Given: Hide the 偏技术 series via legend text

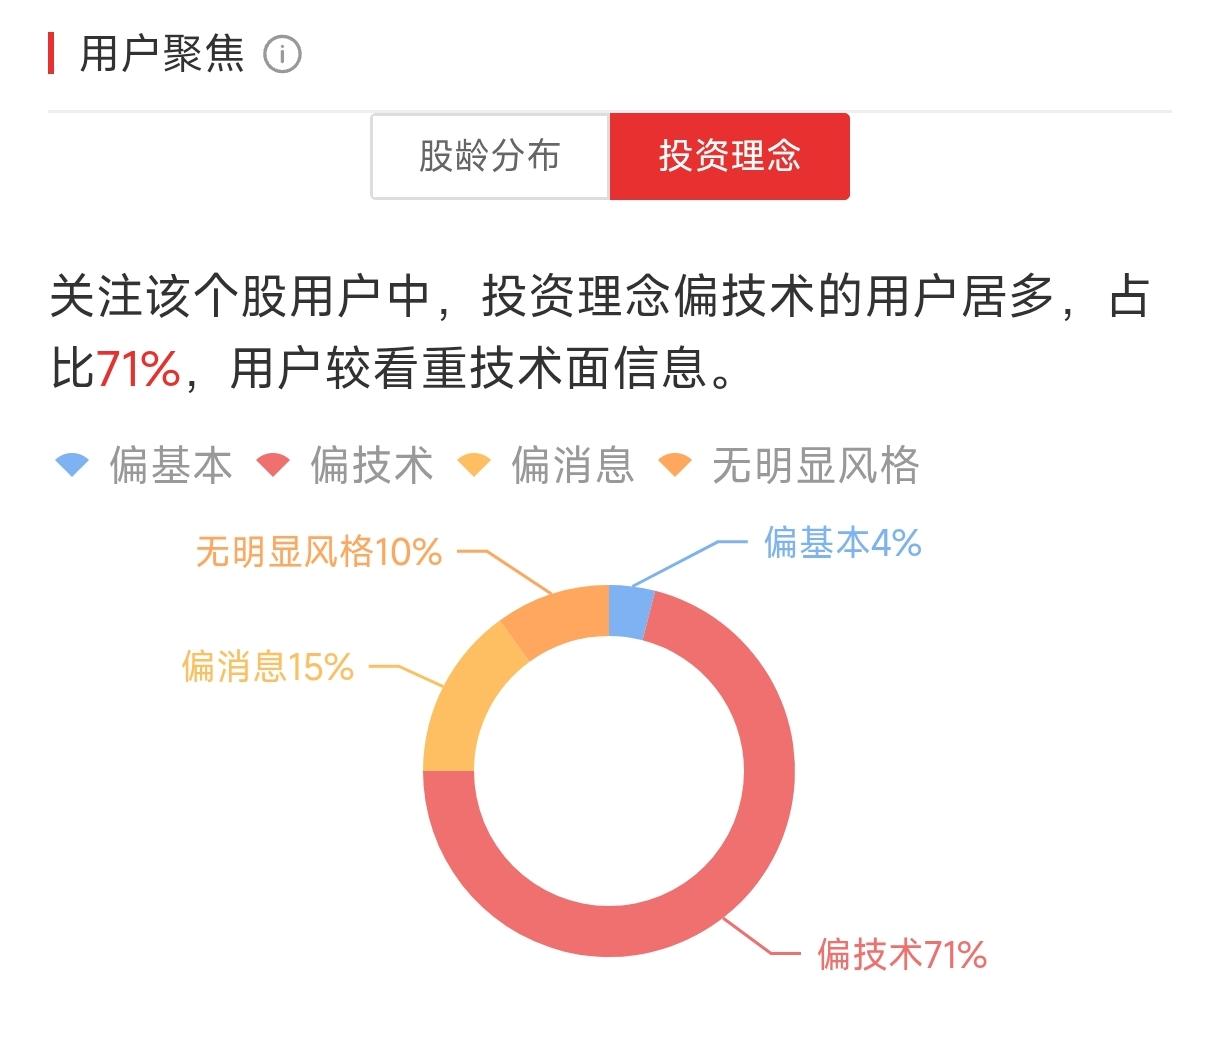Looking at the screenshot, I should tap(372, 465).
